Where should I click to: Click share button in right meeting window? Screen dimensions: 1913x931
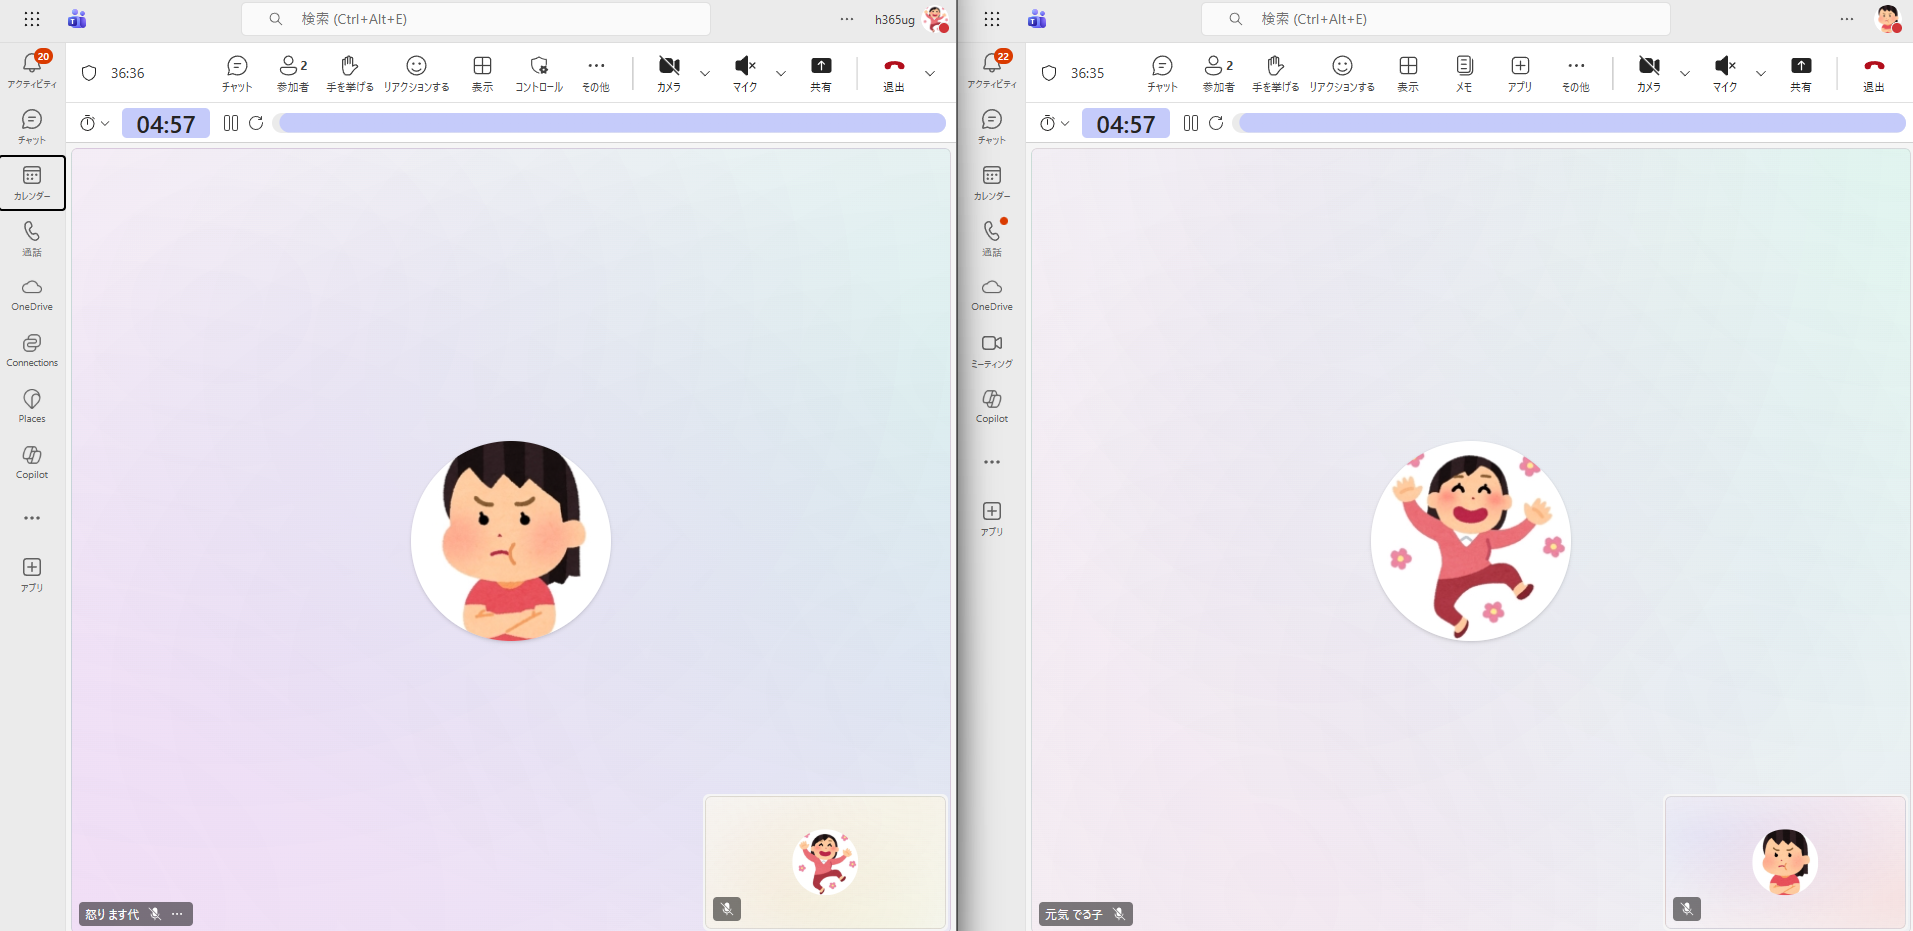coord(1800,73)
